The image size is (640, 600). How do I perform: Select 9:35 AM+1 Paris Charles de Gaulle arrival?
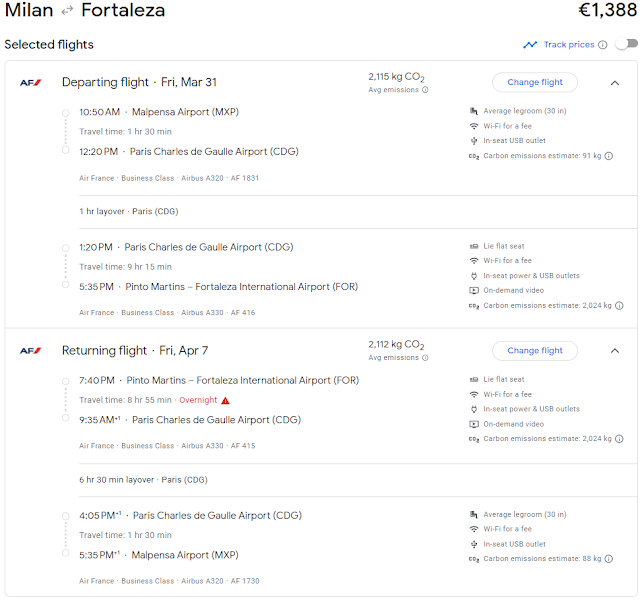coord(190,420)
